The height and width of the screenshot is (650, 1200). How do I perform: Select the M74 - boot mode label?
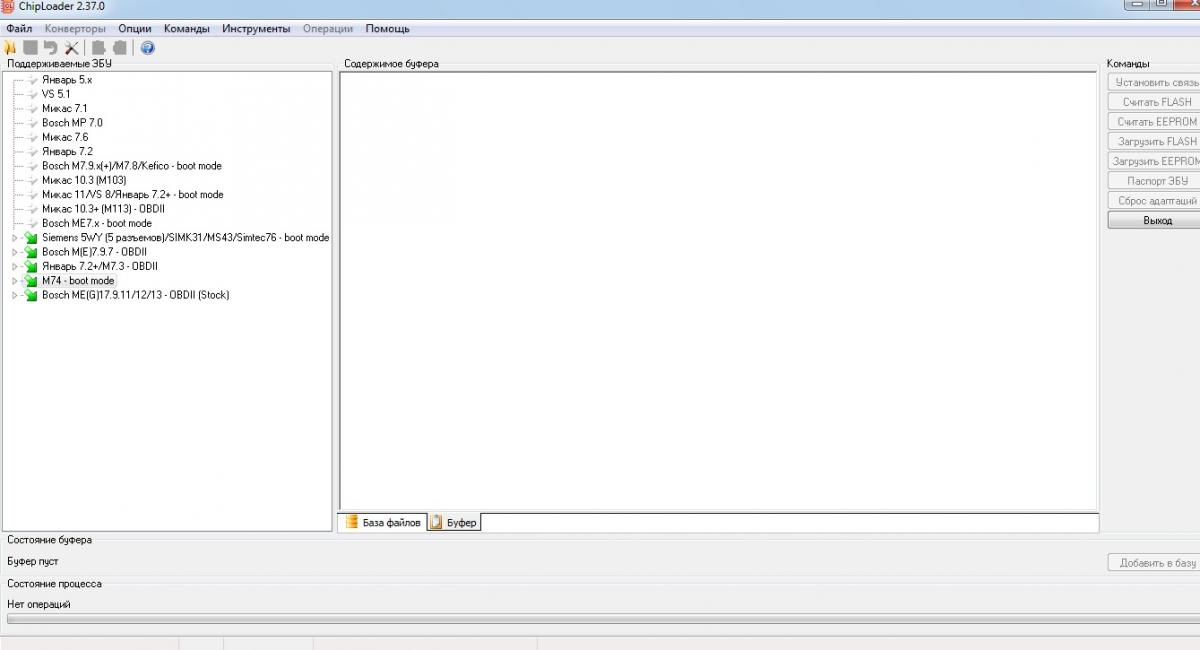(78, 281)
